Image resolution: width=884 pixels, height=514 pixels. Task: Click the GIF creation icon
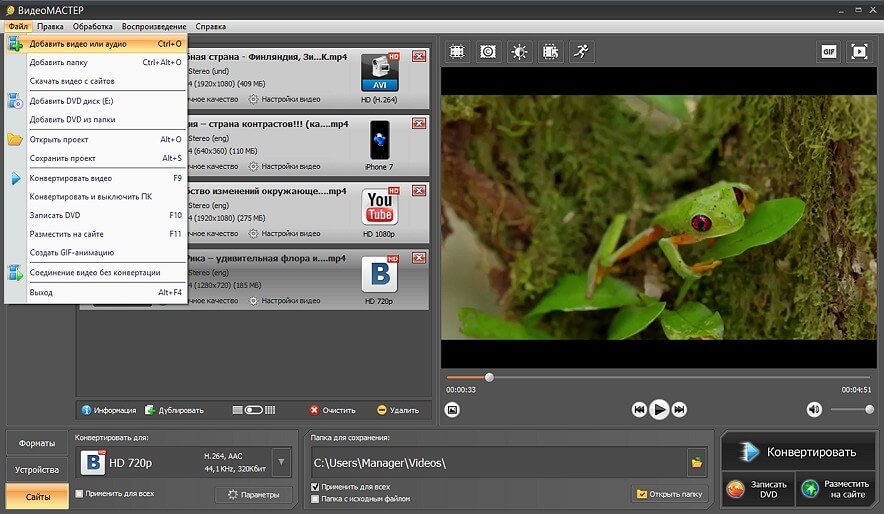(x=828, y=51)
